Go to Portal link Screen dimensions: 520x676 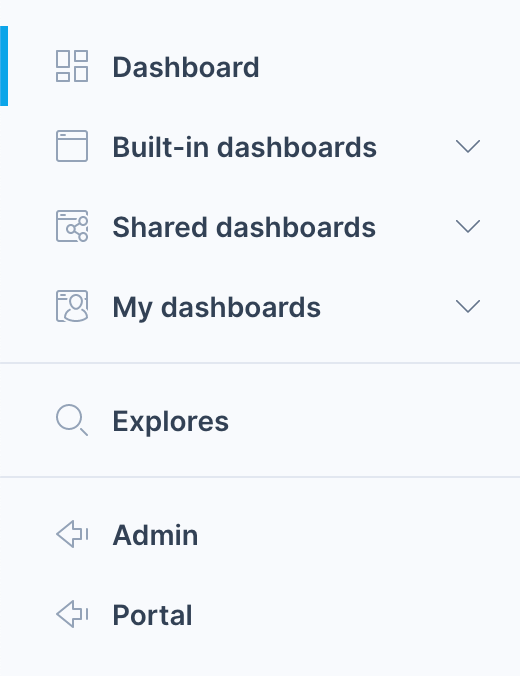coord(152,615)
